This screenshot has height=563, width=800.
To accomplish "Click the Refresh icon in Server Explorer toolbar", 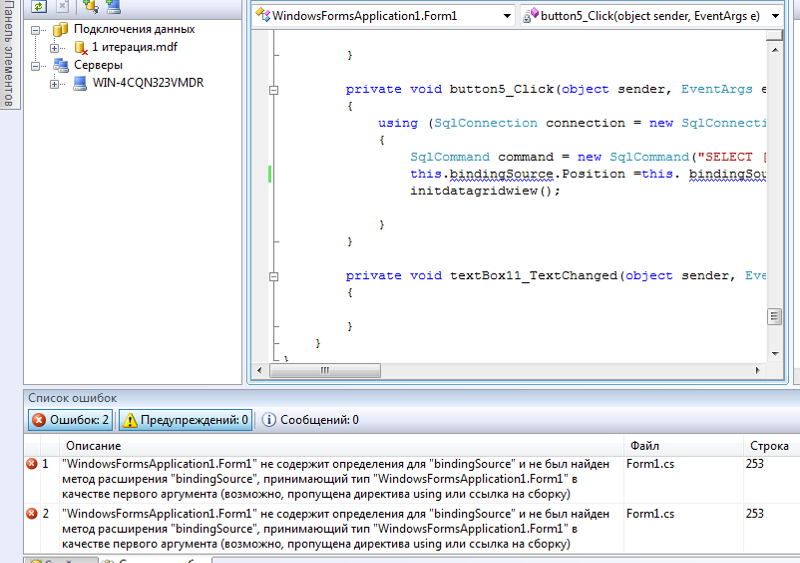I will (x=38, y=6).
